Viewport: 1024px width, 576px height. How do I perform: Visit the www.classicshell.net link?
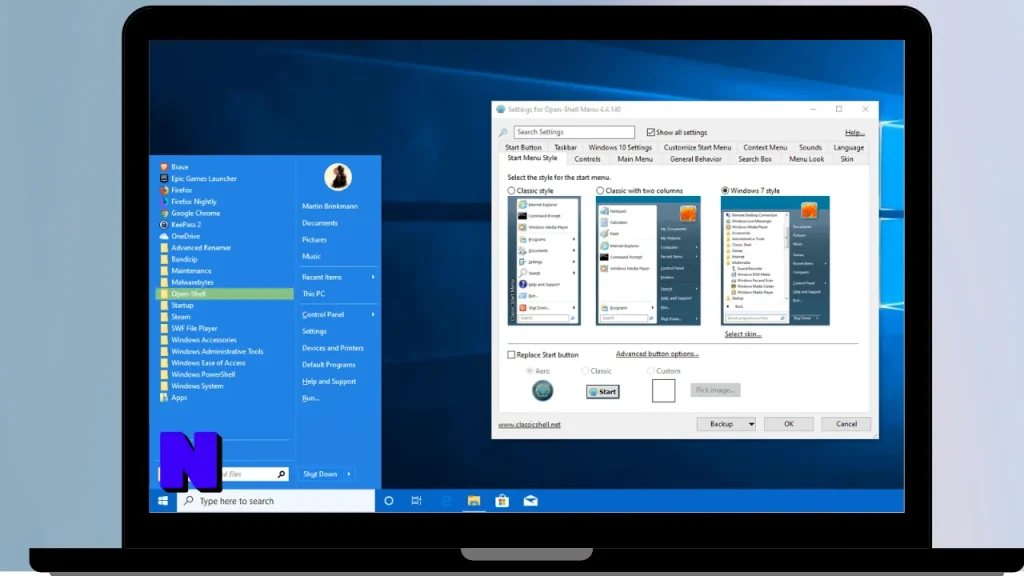click(529, 424)
